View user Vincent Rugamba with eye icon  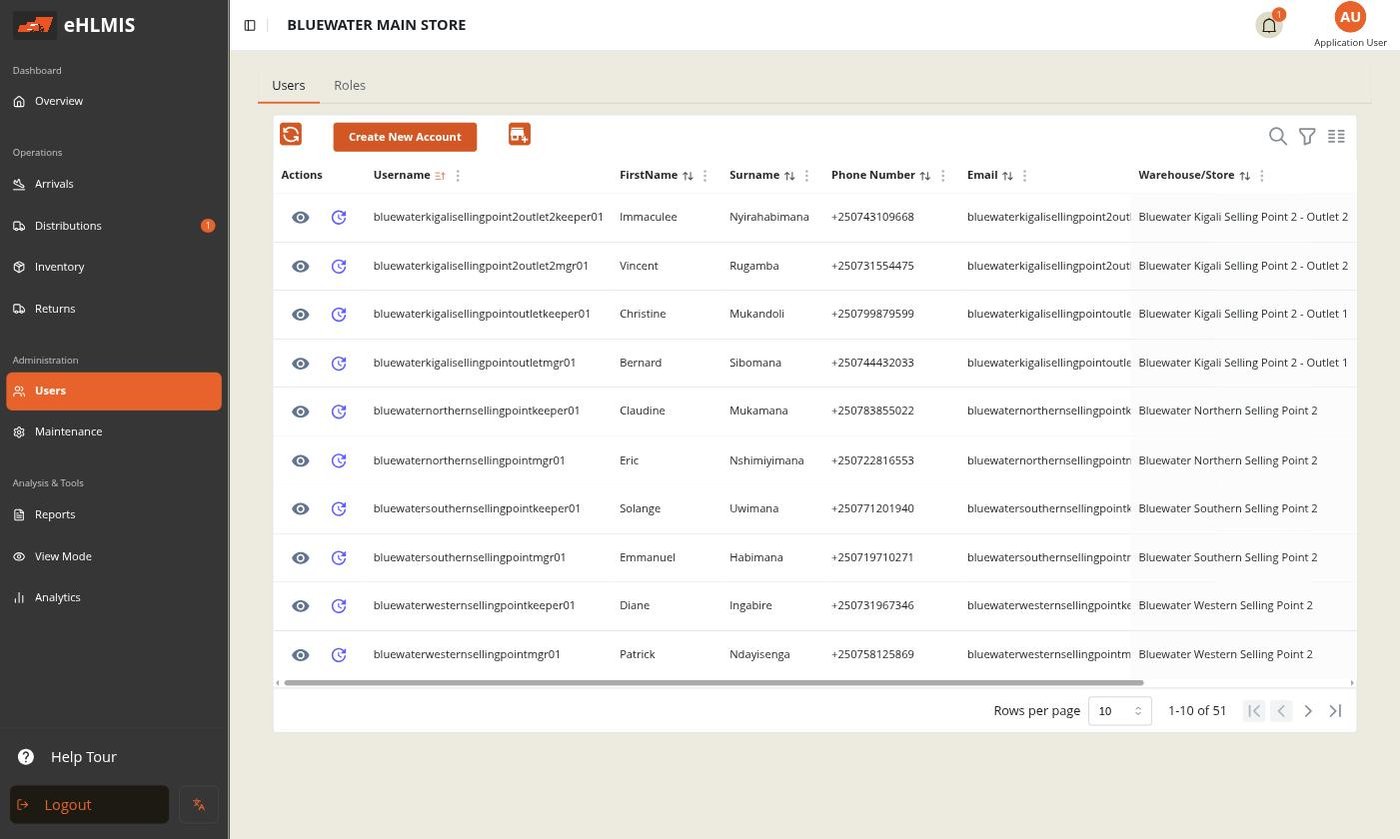300,266
